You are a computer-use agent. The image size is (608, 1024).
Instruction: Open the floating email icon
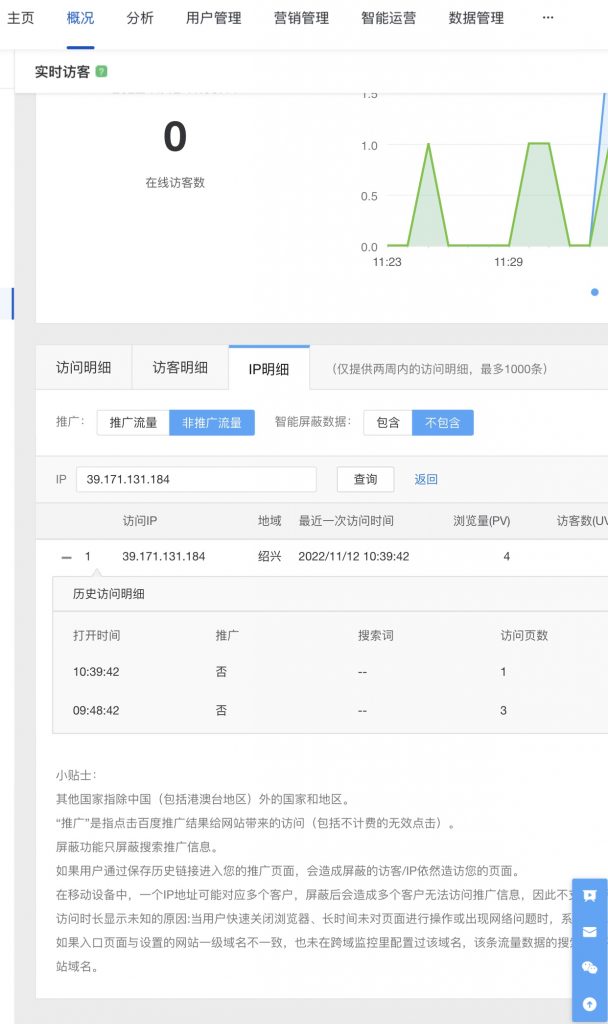click(x=590, y=932)
